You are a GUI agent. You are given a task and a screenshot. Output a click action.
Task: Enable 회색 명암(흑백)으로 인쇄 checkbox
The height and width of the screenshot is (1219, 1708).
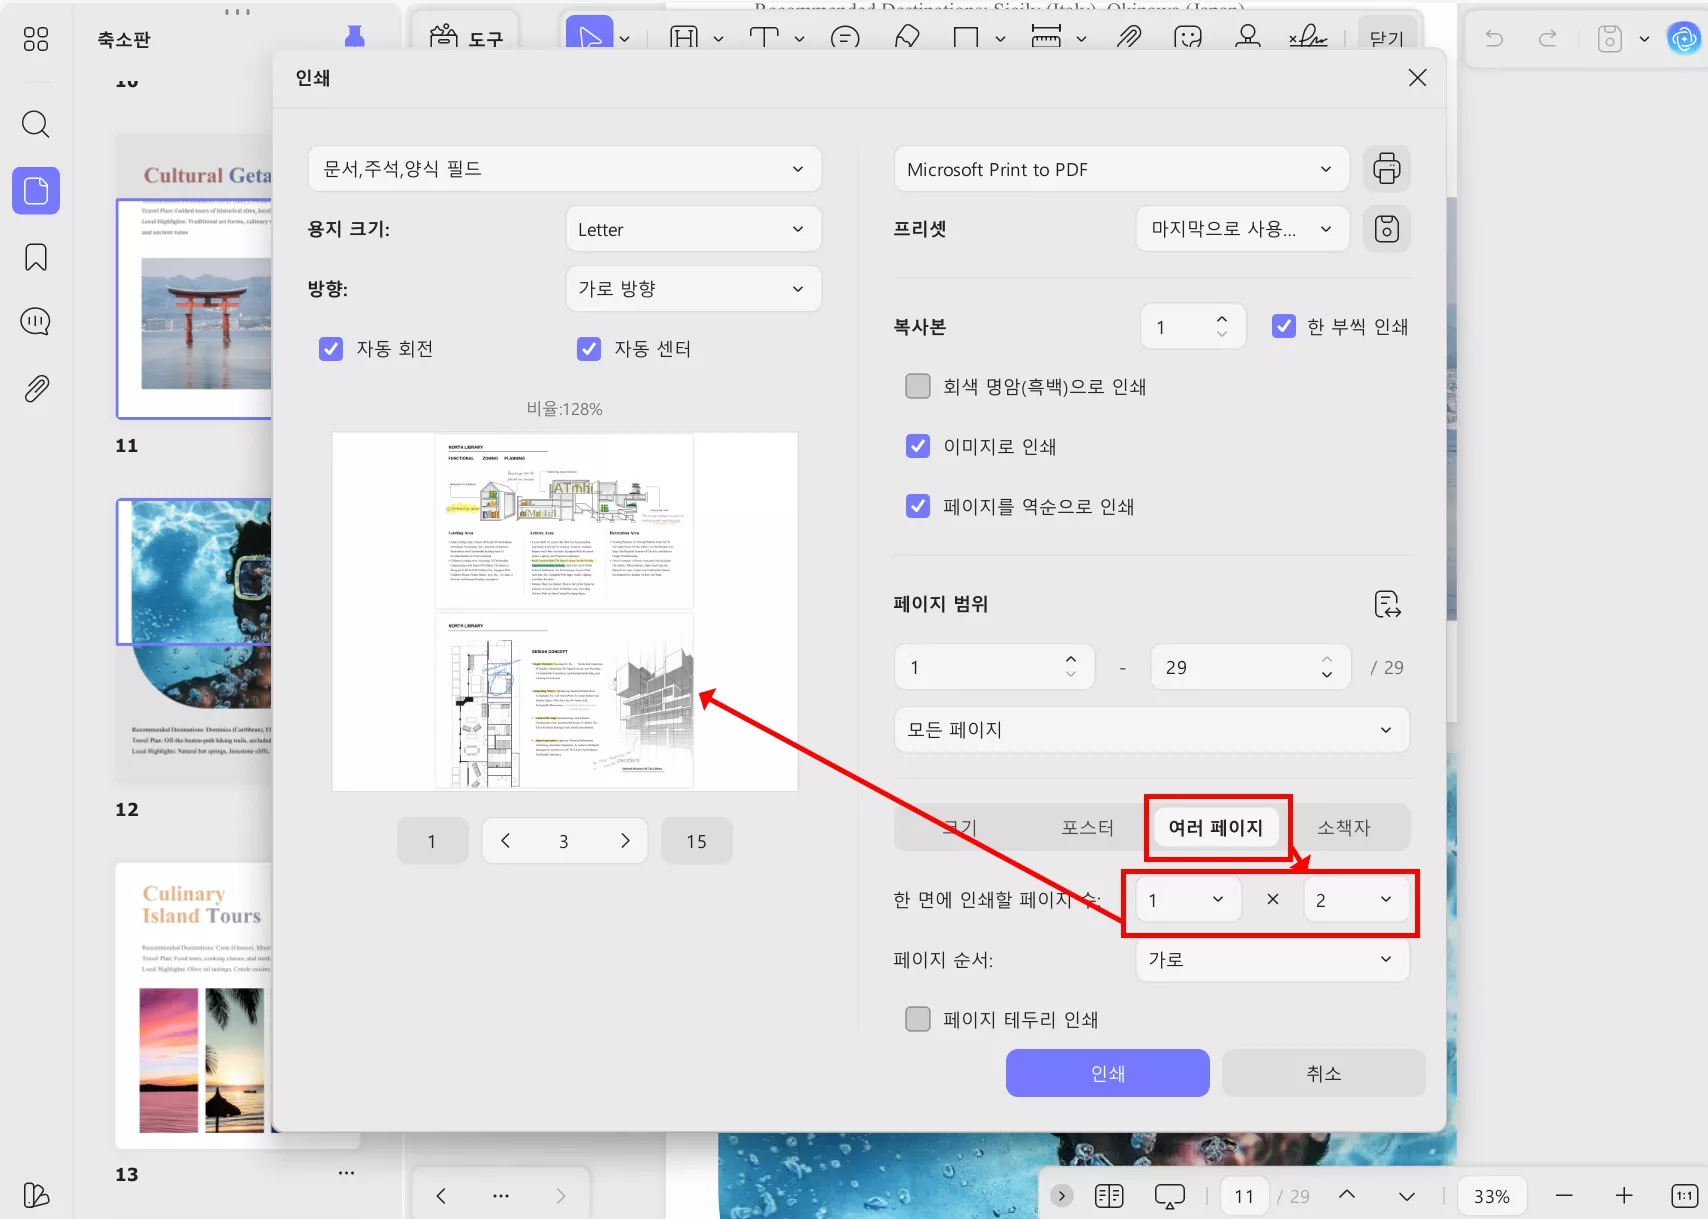[917, 385]
